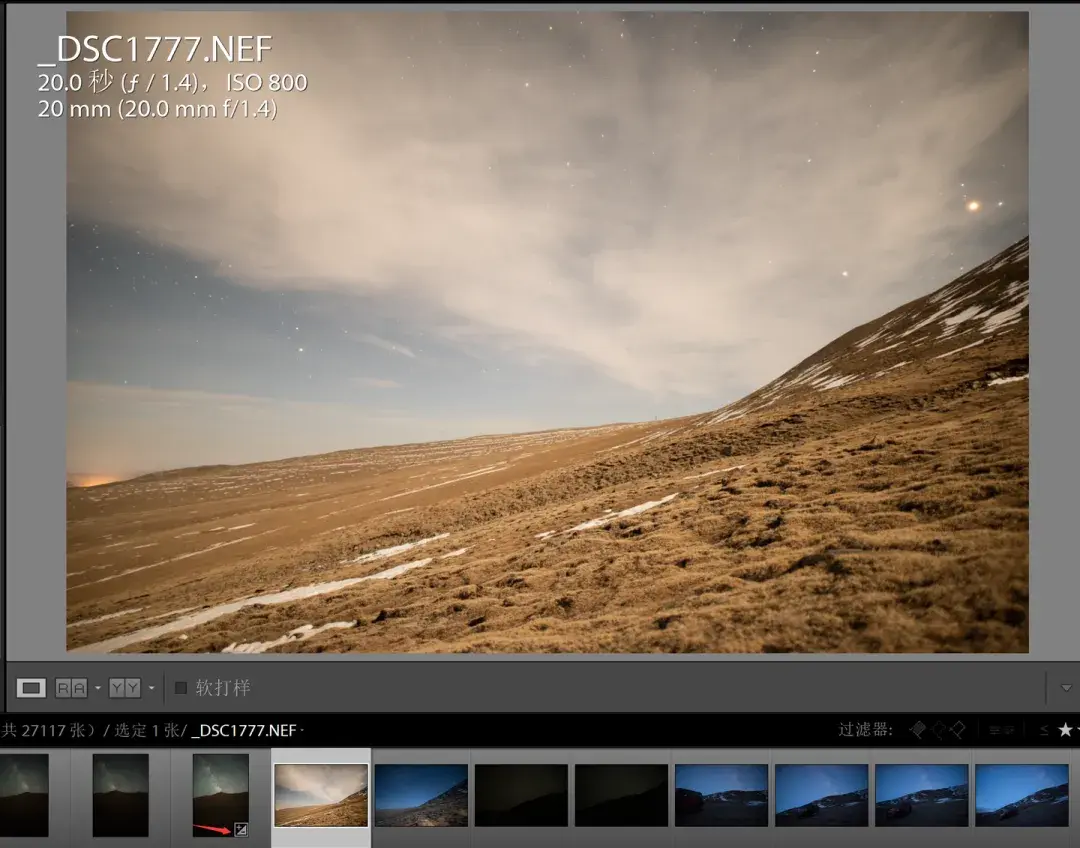Click the YY before/after view button
Viewport: 1080px width, 848px height.
125,687
